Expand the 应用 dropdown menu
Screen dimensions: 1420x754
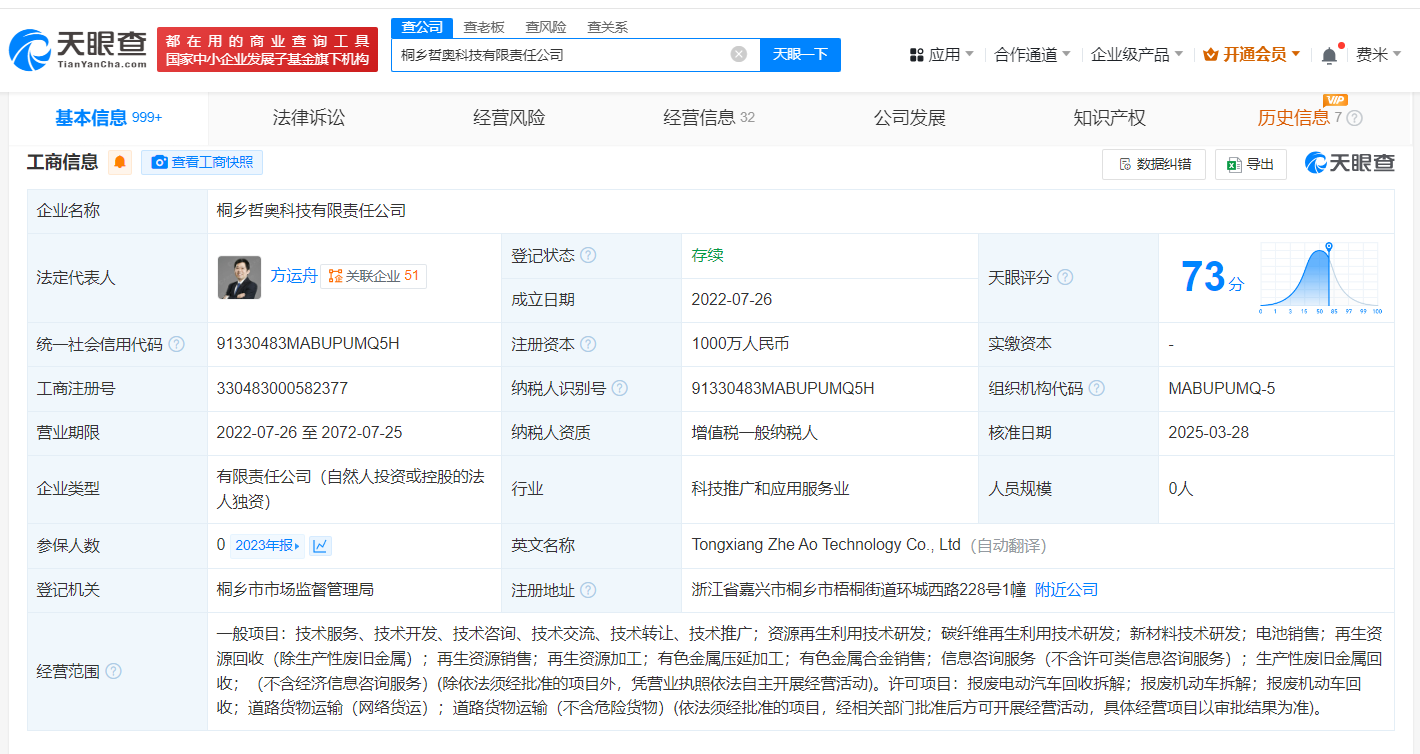click(941, 55)
